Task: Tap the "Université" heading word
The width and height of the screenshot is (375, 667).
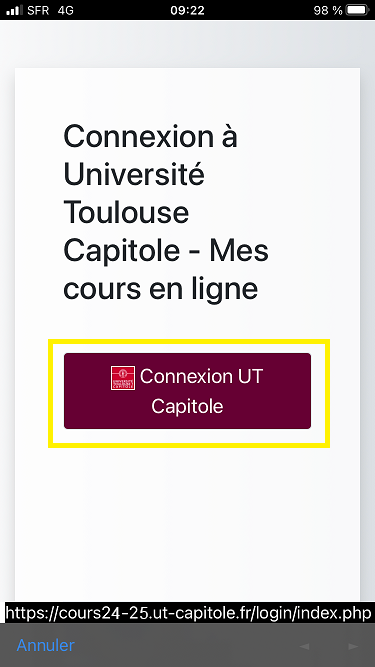Action: (134, 174)
